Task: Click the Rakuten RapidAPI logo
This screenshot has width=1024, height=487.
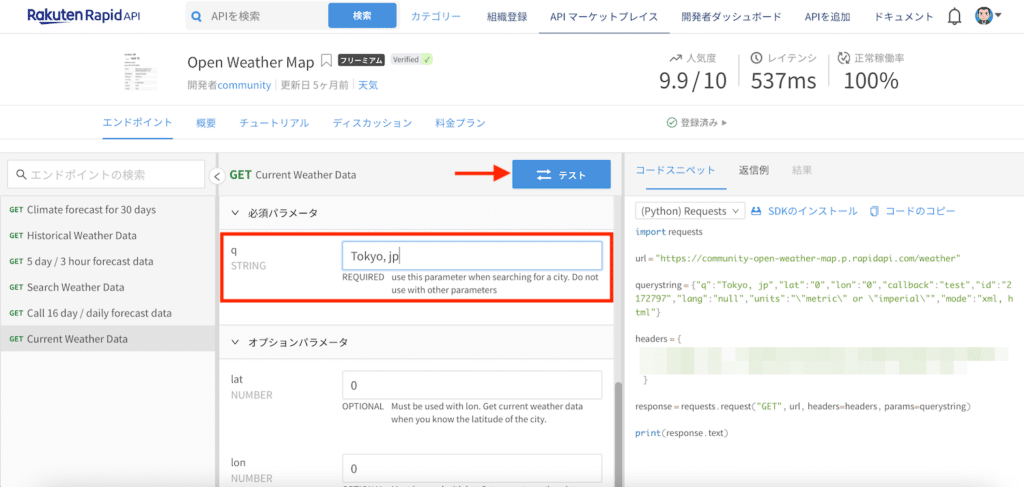Action: pos(84,16)
